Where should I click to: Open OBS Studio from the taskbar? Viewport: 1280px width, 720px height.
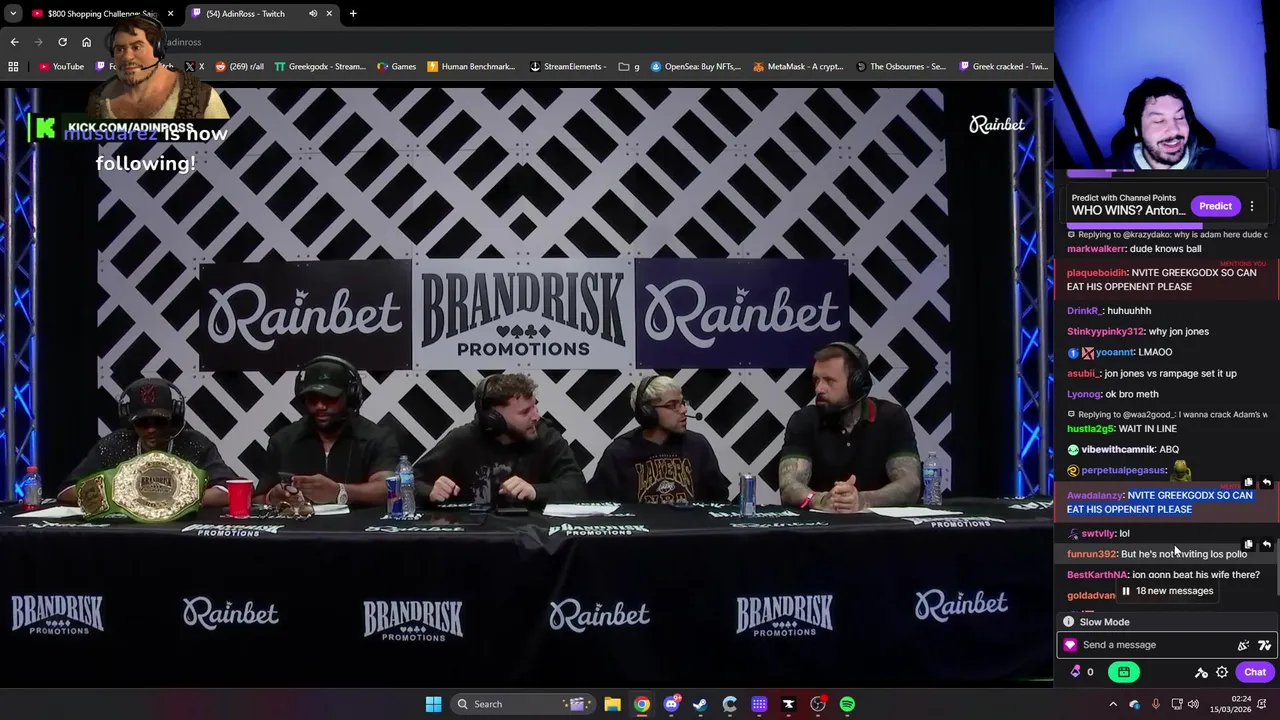coord(818,704)
